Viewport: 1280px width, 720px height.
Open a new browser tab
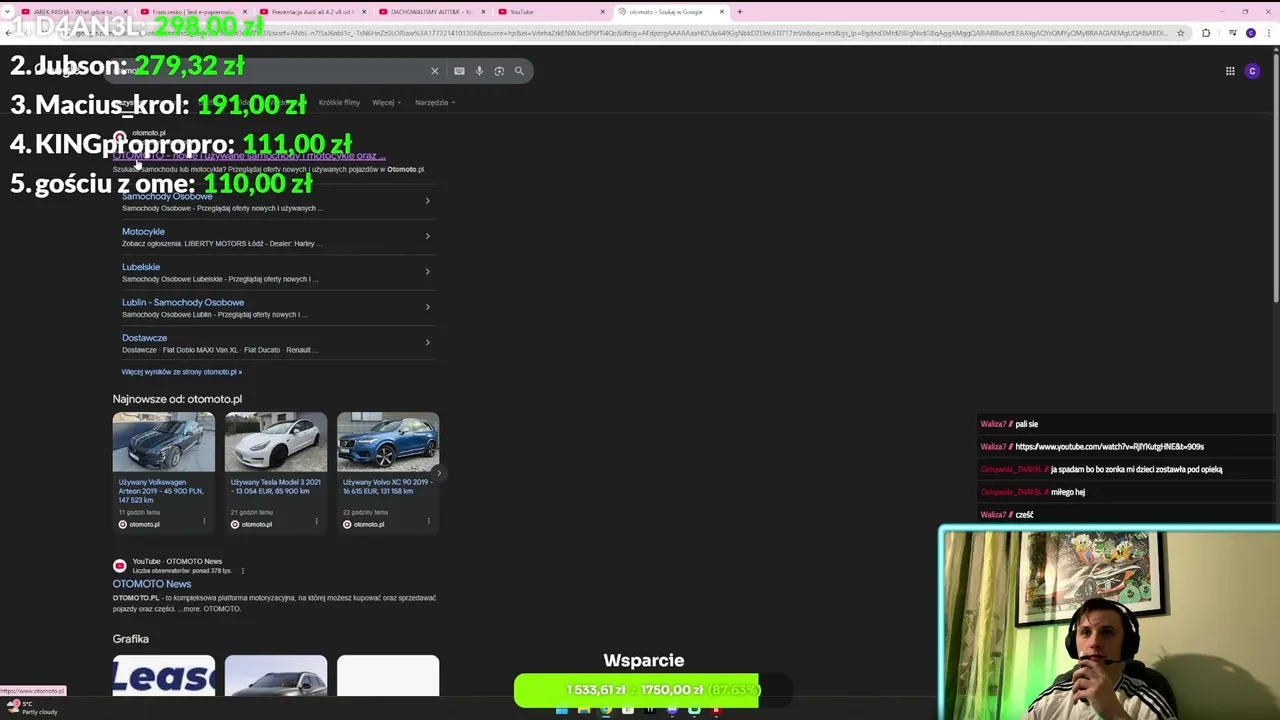coord(739,12)
